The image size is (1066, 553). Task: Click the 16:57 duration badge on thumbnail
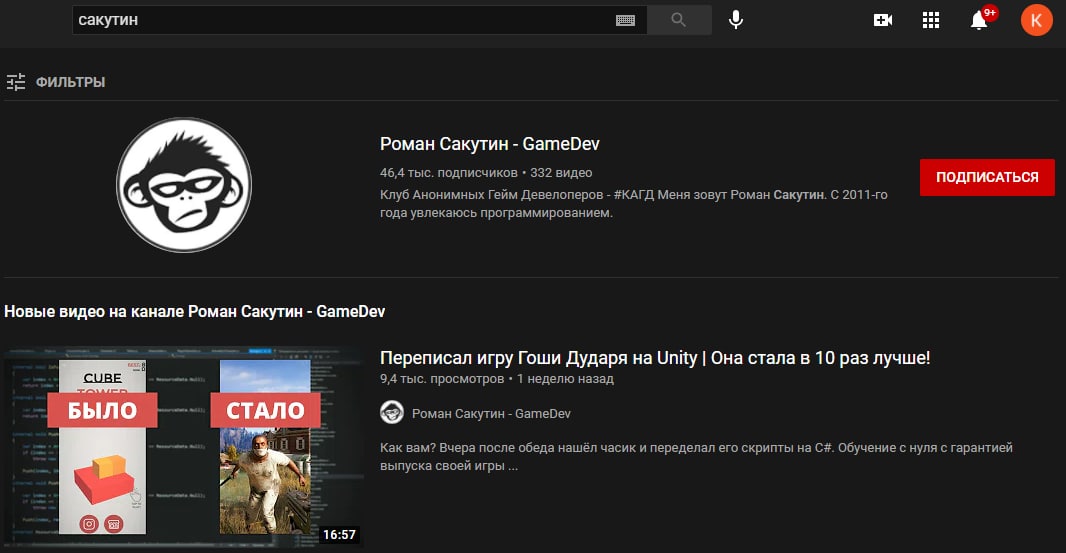click(x=339, y=535)
